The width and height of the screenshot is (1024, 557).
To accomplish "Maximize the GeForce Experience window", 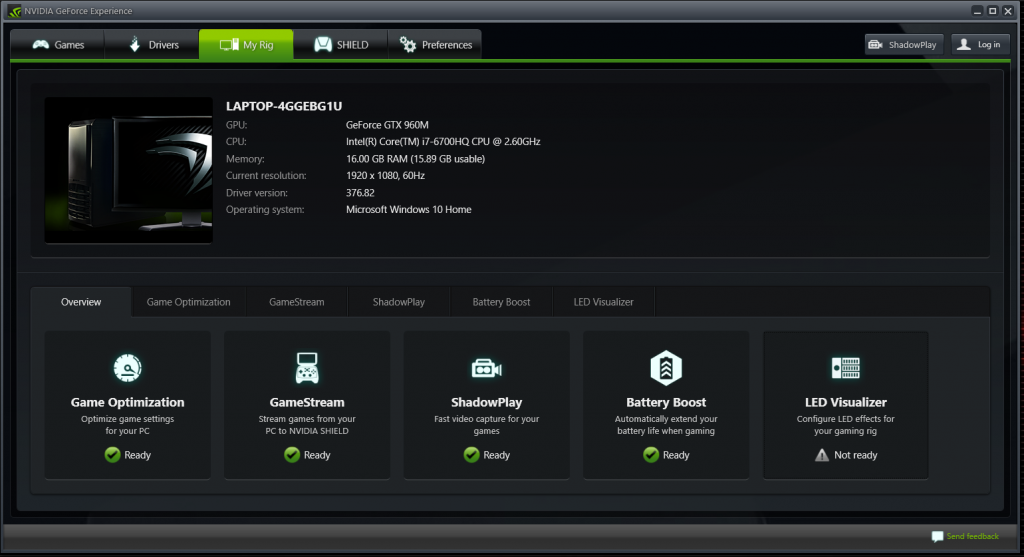I will tap(993, 11).
